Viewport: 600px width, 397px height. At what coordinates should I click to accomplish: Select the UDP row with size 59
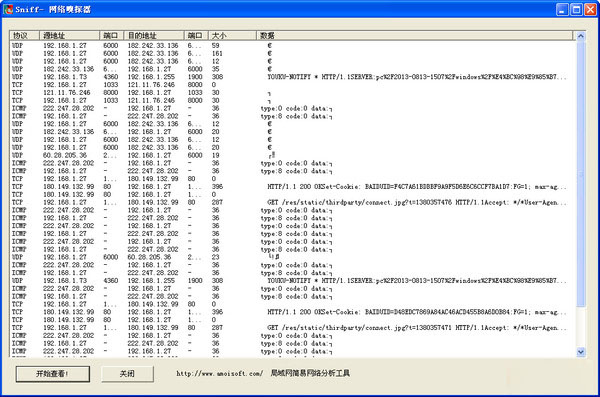pos(293,46)
